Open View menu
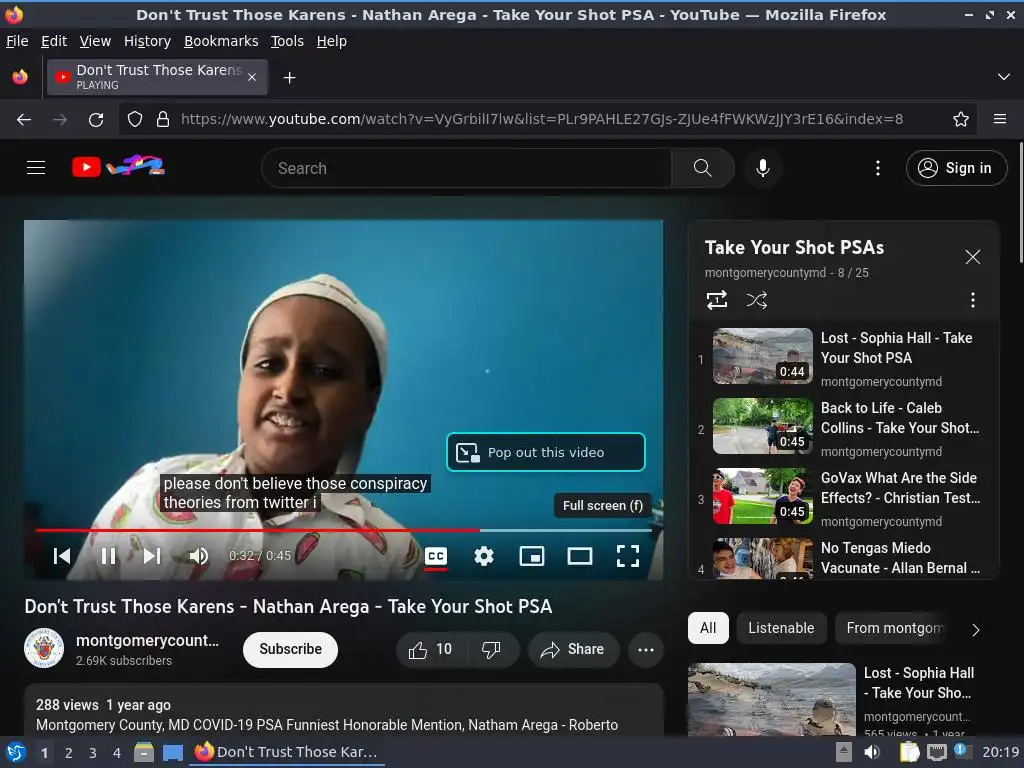The height and width of the screenshot is (768, 1024). 95,41
